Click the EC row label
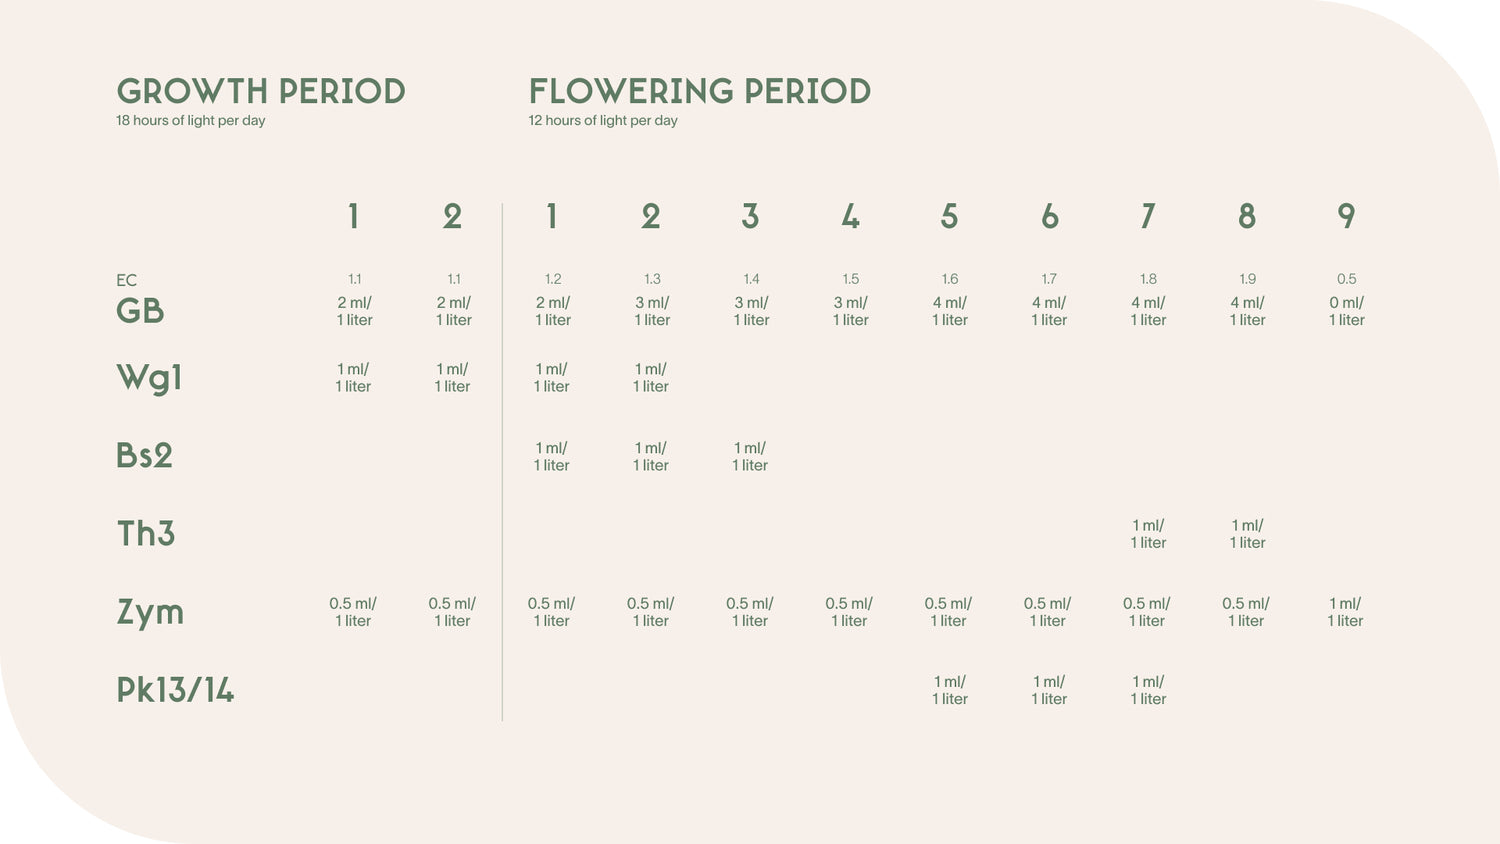This screenshot has width=1500, height=844. 126,280
